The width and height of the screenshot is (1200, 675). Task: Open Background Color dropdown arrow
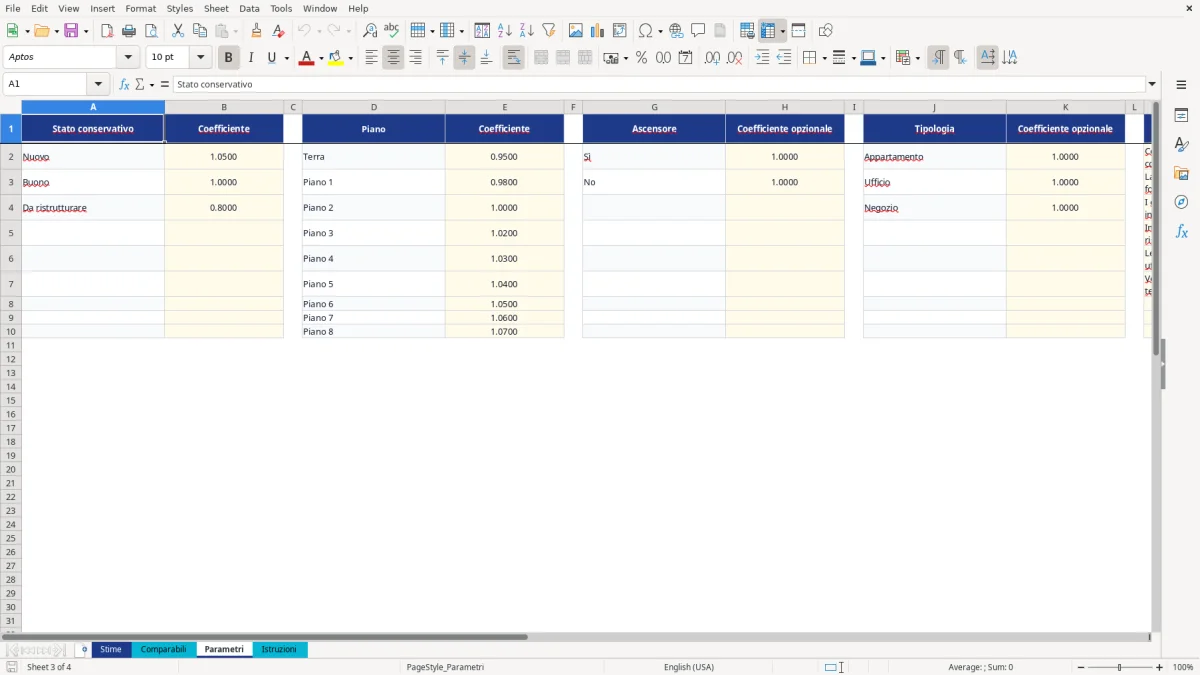350,58
